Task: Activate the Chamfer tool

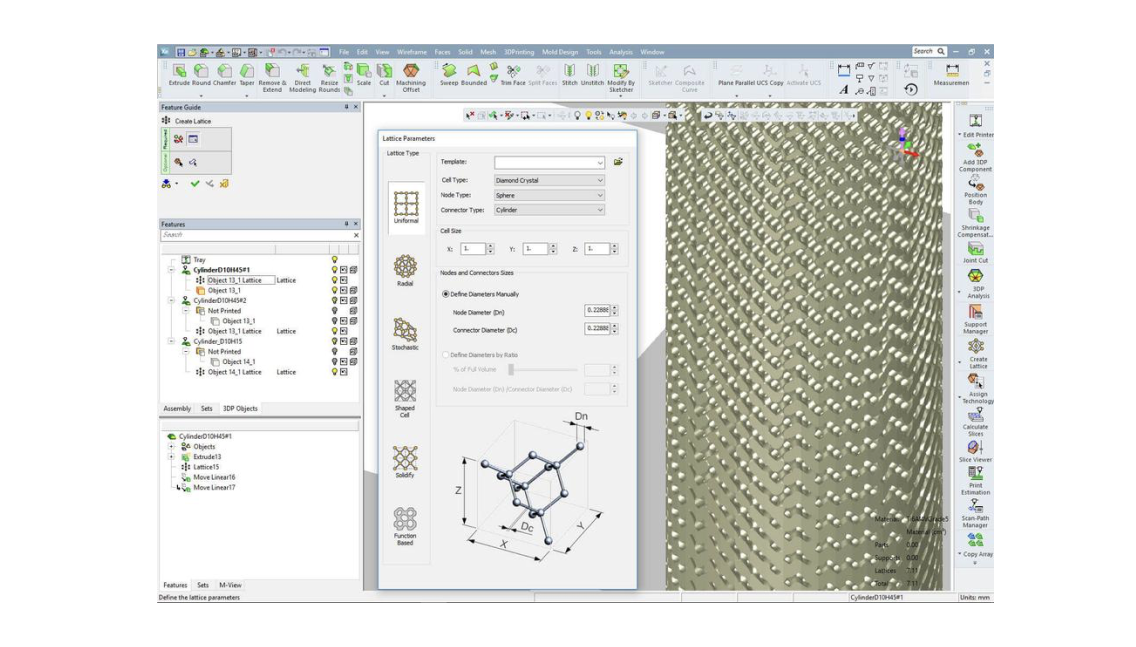Action: coord(225,75)
